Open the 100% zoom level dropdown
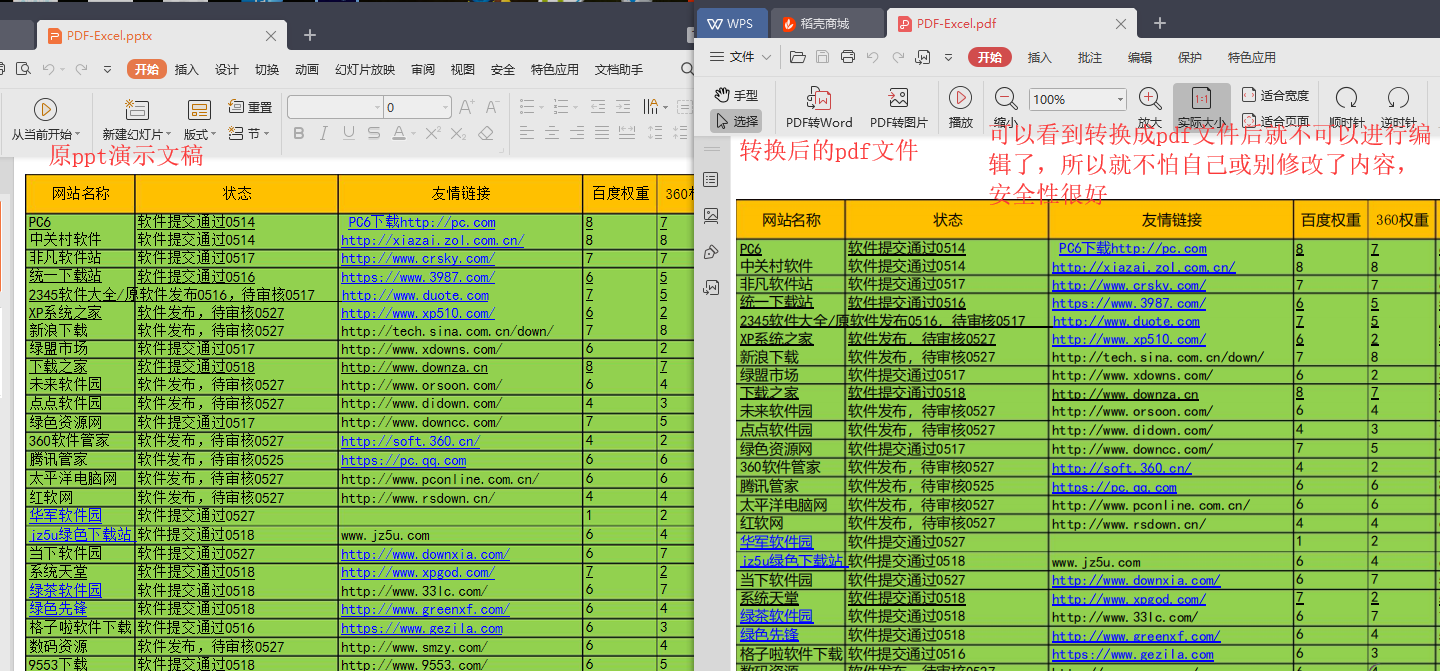The height and width of the screenshot is (671, 1440). (1119, 99)
